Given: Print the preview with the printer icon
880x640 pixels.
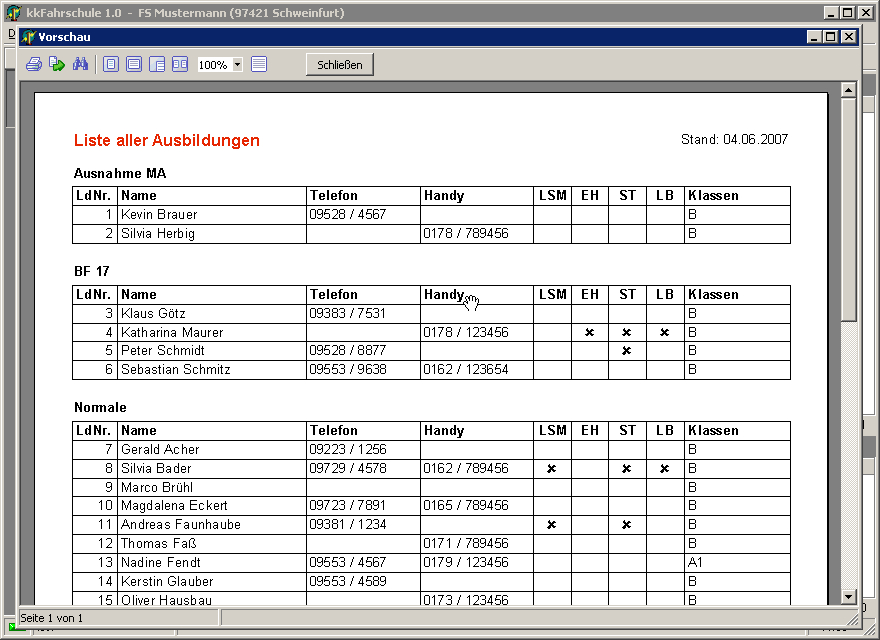Looking at the screenshot, I should [x=34, y=65].
